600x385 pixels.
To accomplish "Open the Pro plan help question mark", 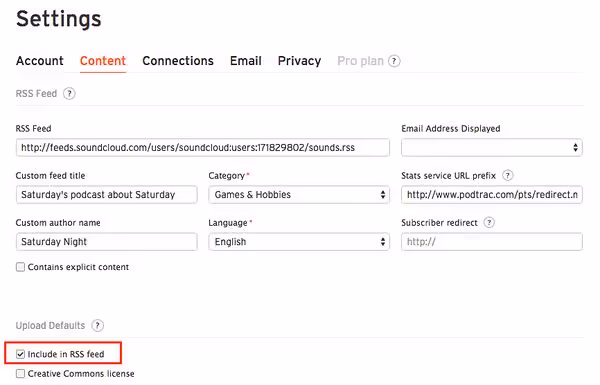I will point(394,61).
